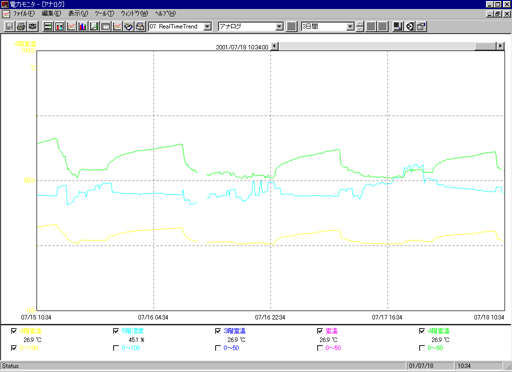Click the printer icon in toolbar
Viewport: 512px width, 372px height.
[x=21, y=26]
